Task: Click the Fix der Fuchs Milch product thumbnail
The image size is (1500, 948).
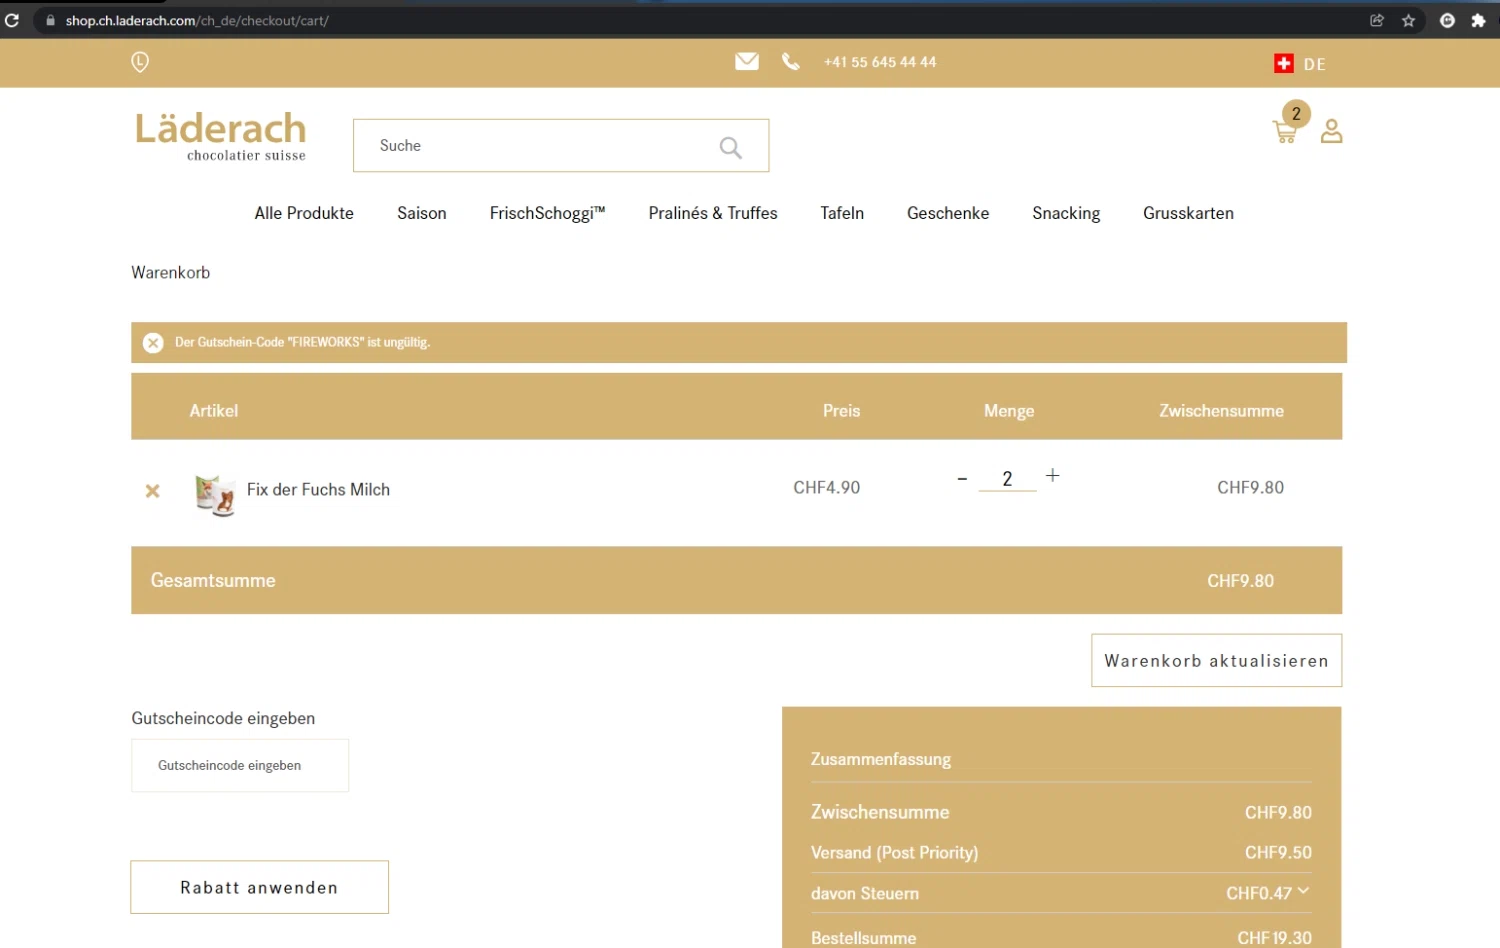Action: [215, 494]
